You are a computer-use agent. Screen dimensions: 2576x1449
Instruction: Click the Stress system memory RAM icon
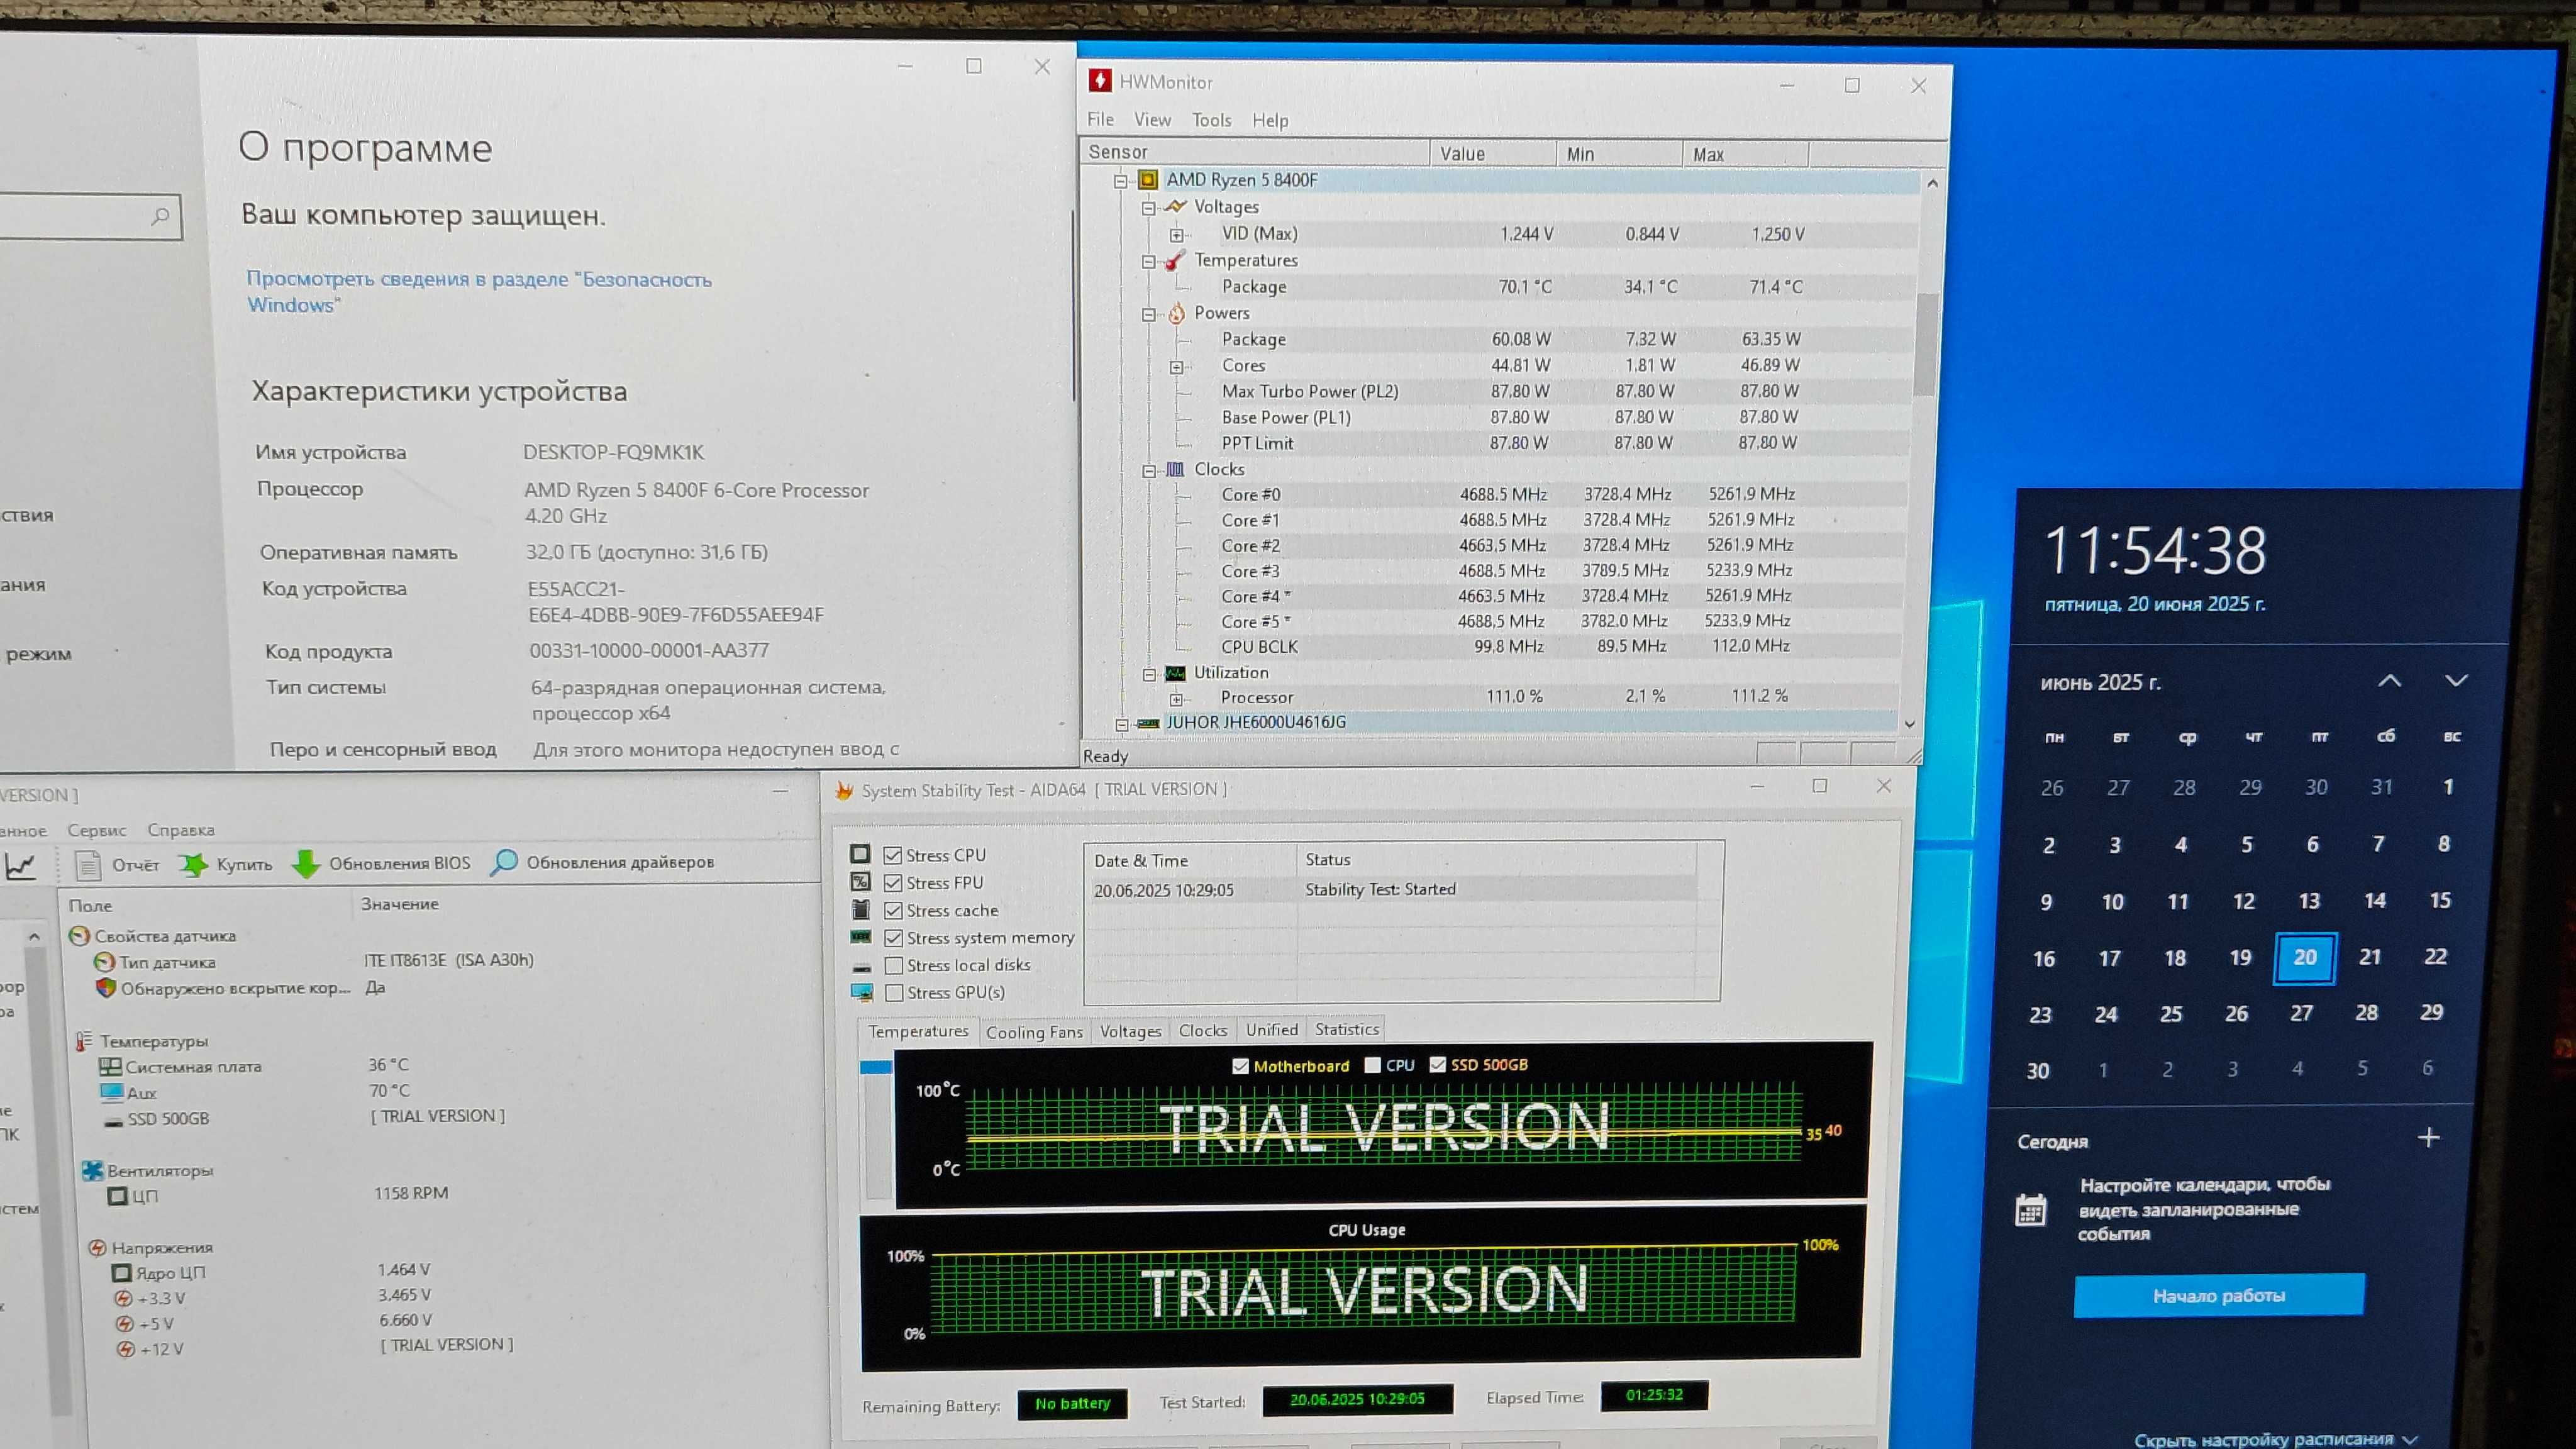[860, 937]
